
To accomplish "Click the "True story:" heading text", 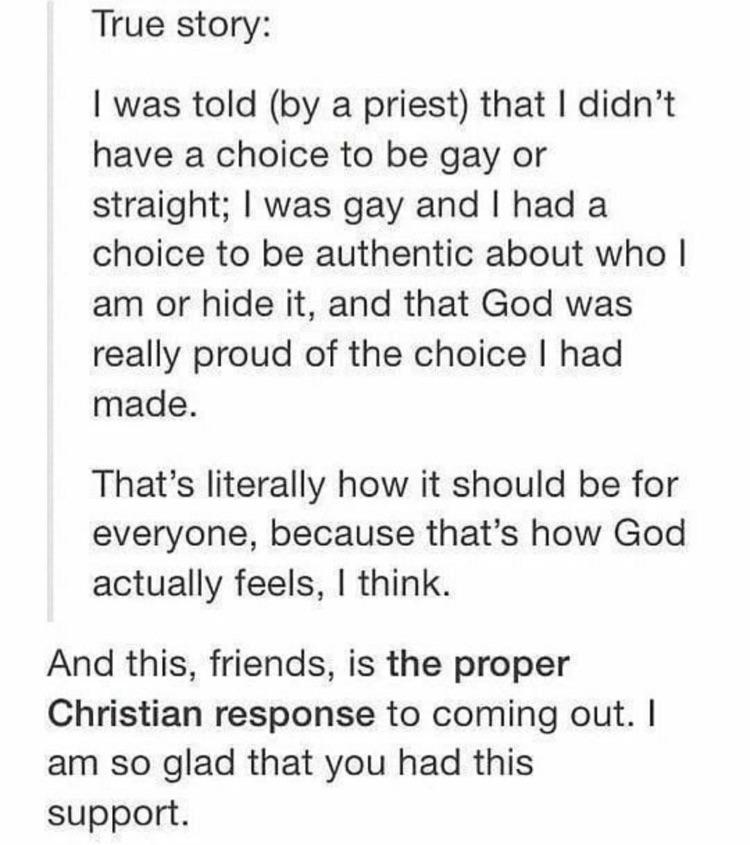I will tap(180, 26).
